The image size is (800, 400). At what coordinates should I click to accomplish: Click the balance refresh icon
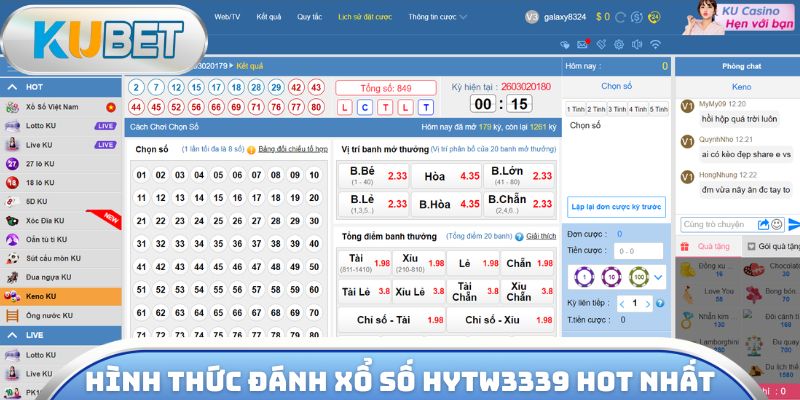coord(620,17)
